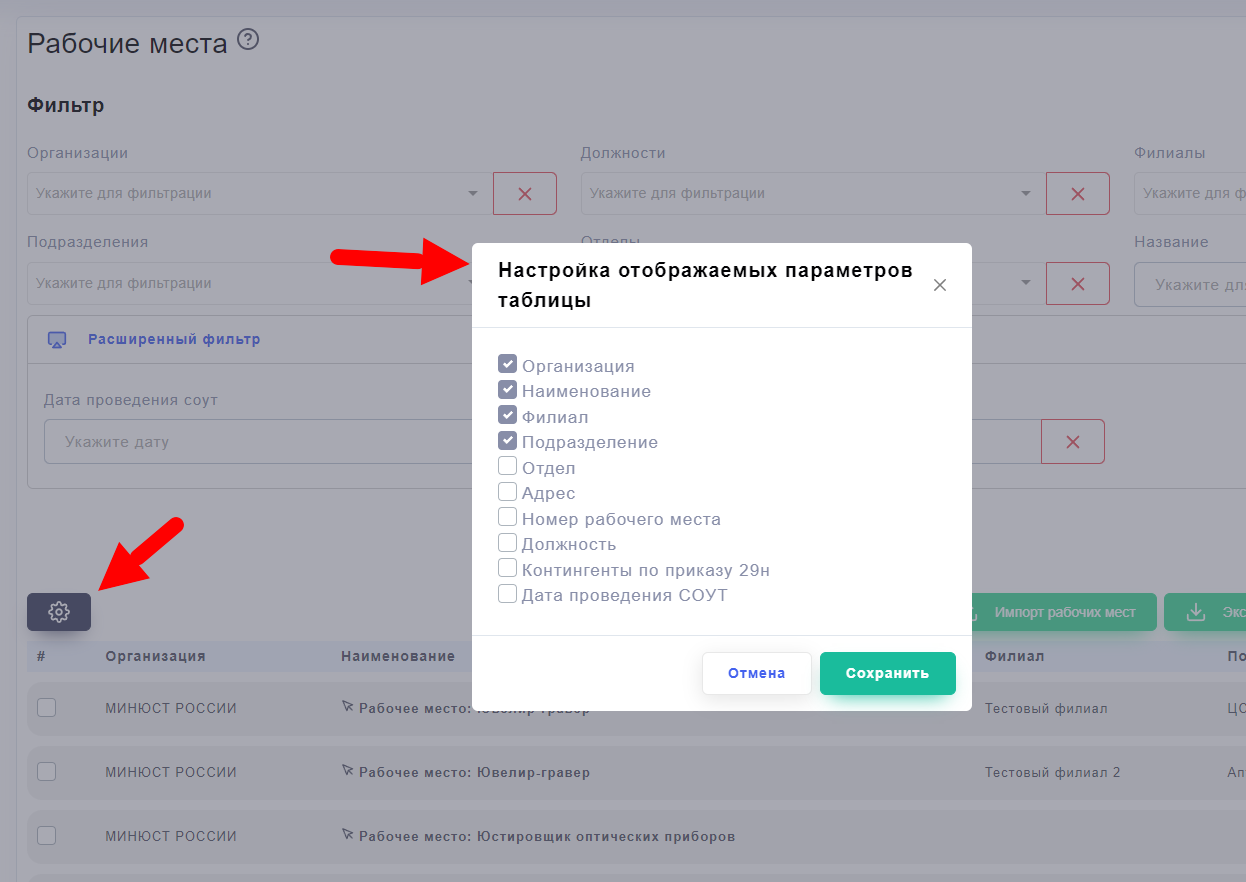Click the Дата проведения соут date field
1246x882 pixels.
pos(250,442)
